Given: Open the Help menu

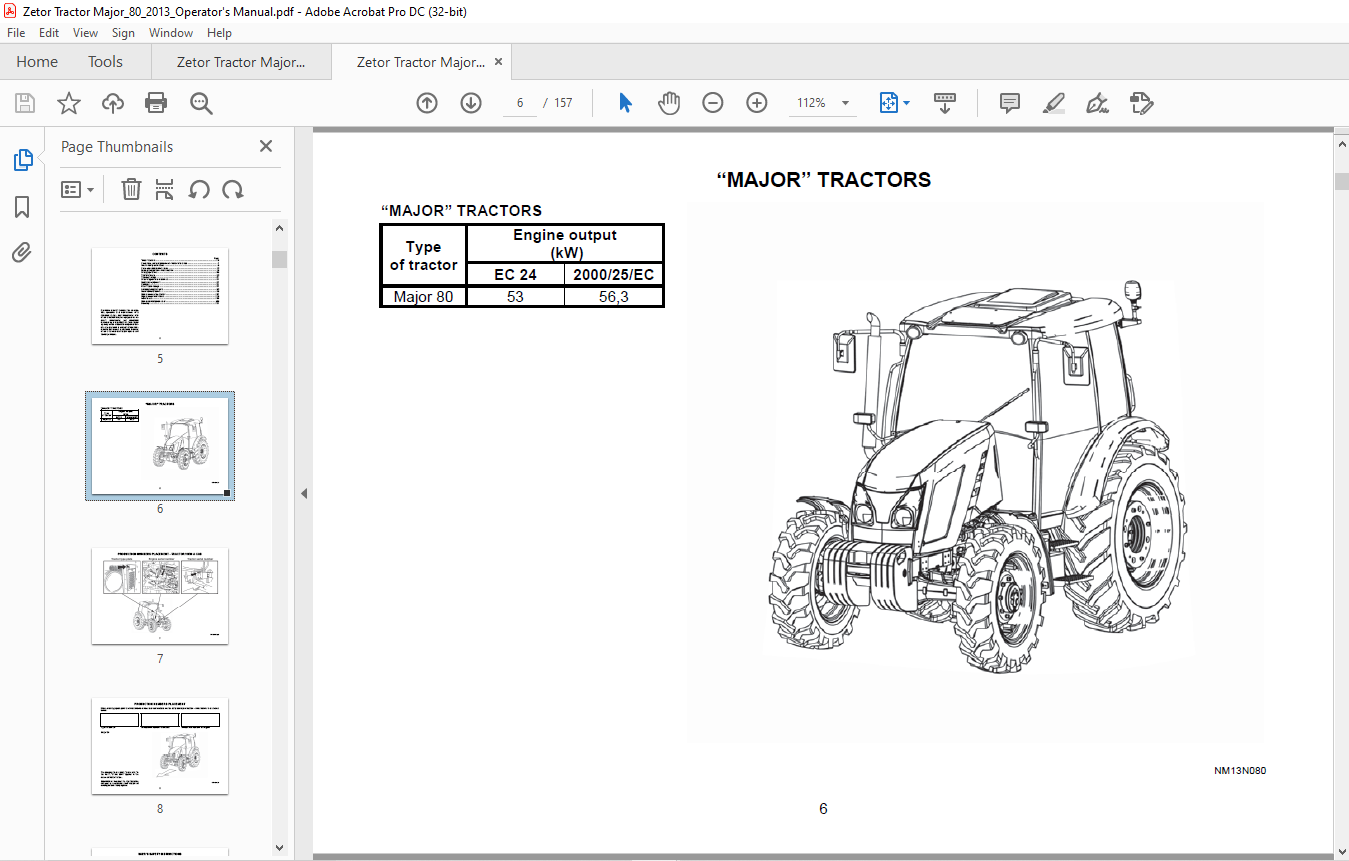Looking at the screenshot, I should (x=219, y=33).
